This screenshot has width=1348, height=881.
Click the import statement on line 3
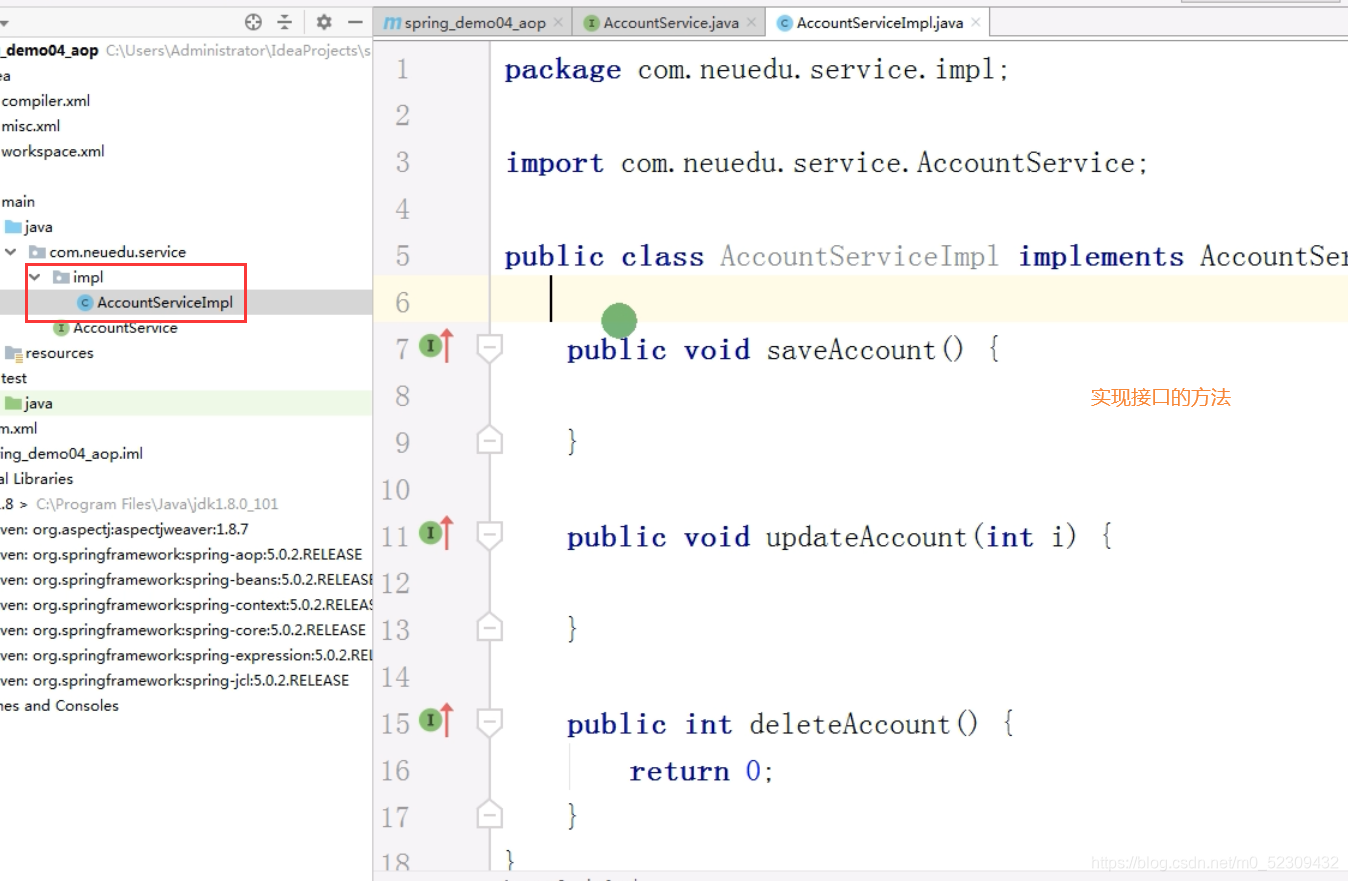tap(827, 163)
